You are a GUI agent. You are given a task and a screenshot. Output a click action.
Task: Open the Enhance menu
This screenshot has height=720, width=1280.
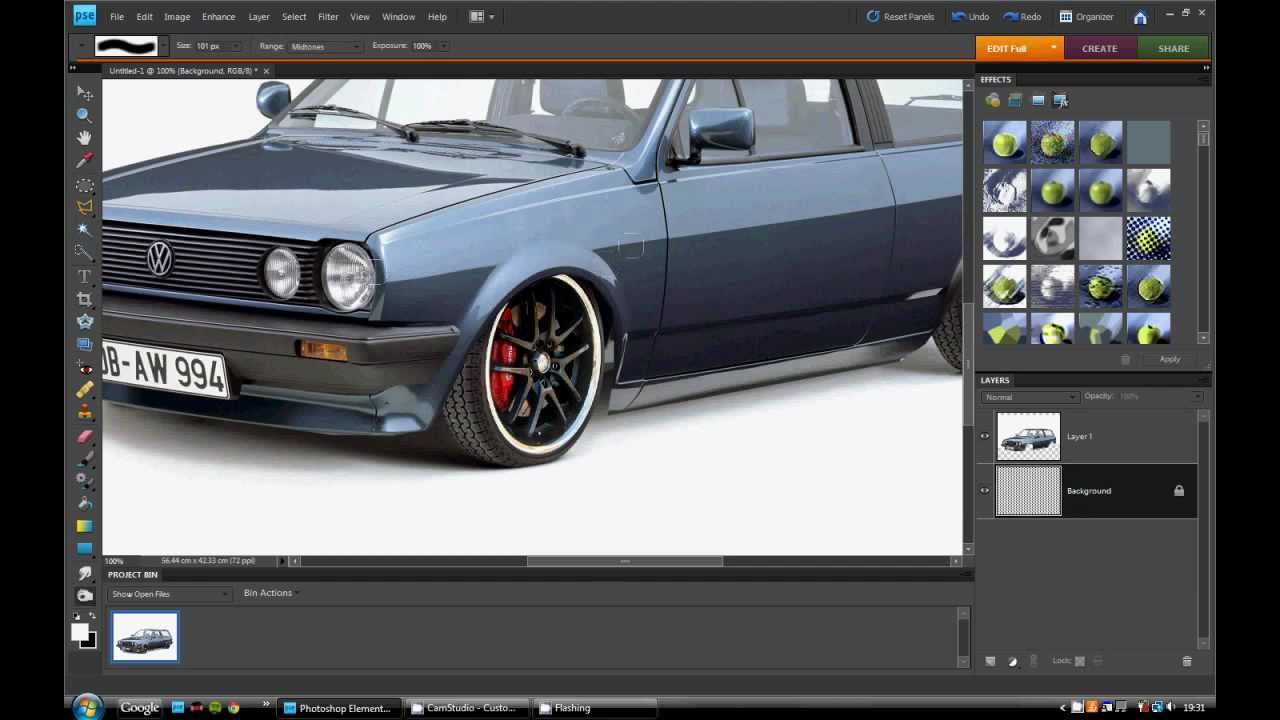tap(218, 16)
